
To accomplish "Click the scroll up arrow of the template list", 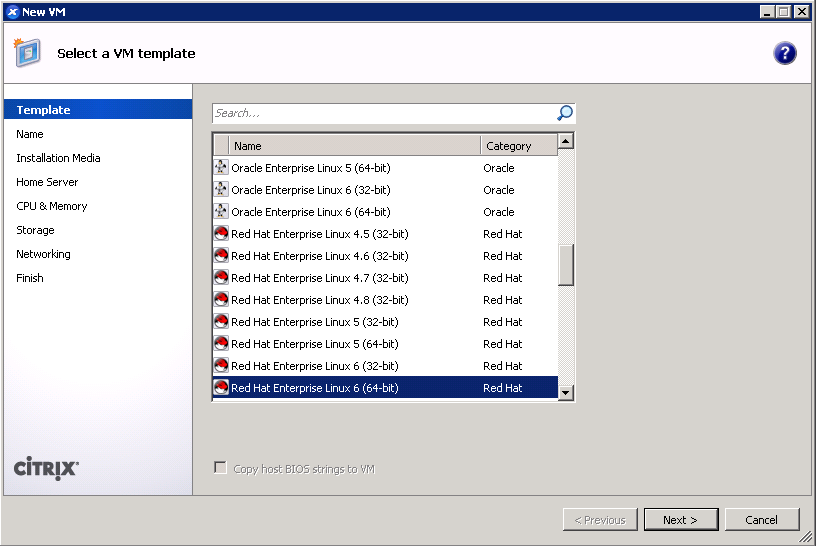I will tap(566, 141).
